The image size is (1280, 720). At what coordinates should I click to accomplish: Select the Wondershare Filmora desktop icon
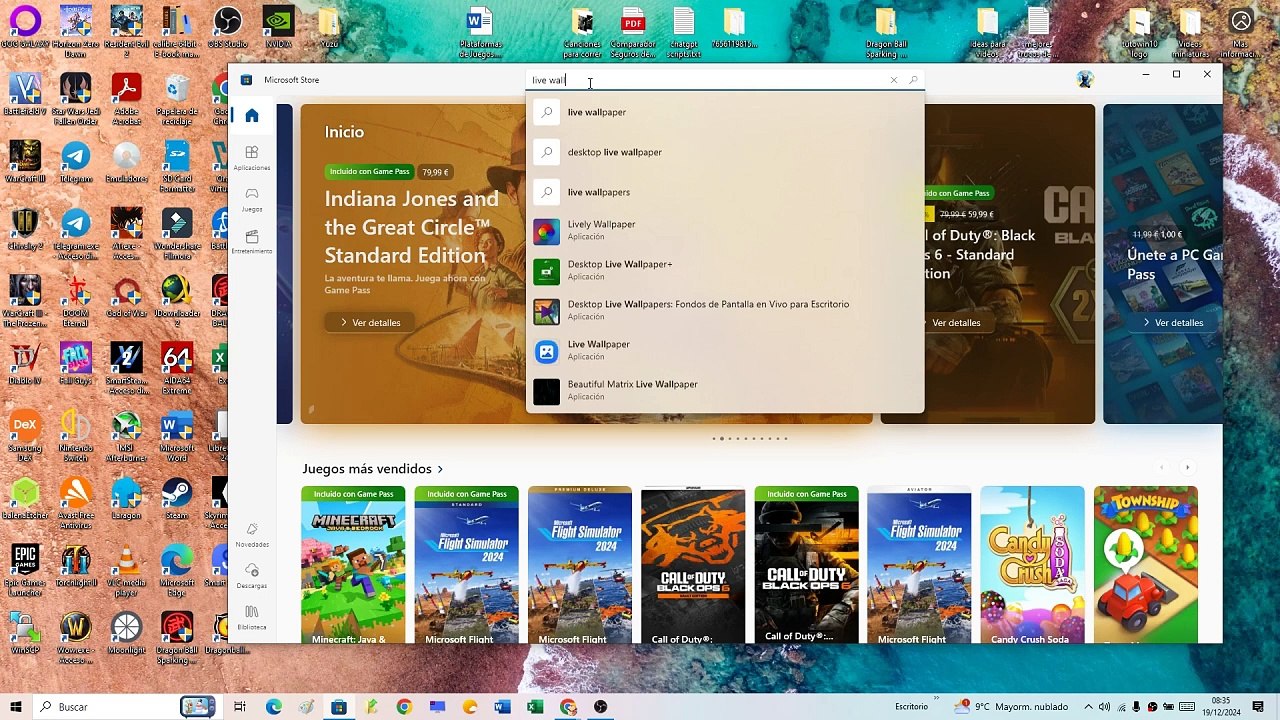click(177, 232)
